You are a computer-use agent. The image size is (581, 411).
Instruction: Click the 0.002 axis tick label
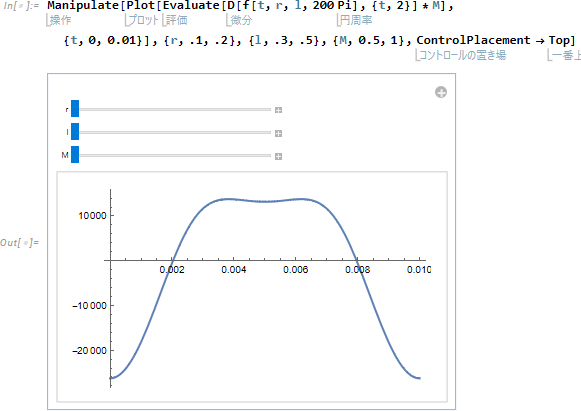[172, 270]
